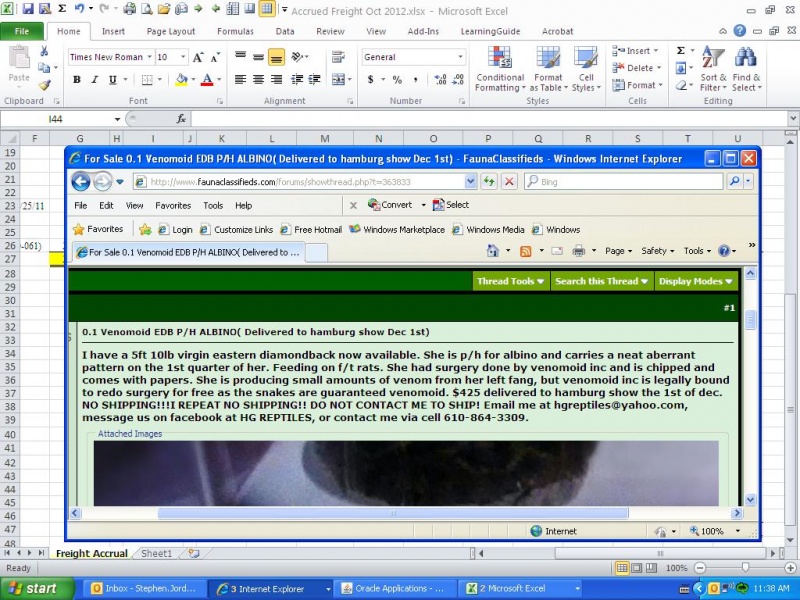Switch to the Page Layout ribbon tab
The height and width of the screenshot is (600, 800).
coord(171,31)
